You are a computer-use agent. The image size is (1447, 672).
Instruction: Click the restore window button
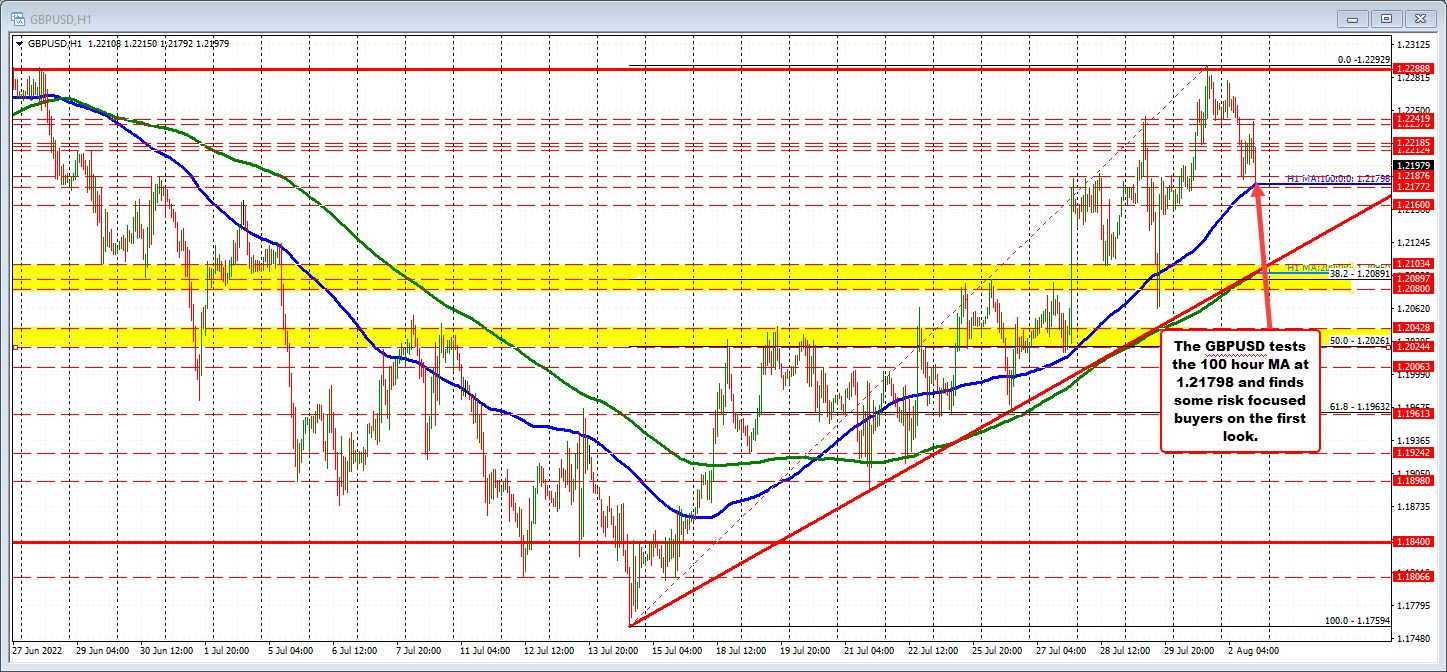tap(1387, 18)
